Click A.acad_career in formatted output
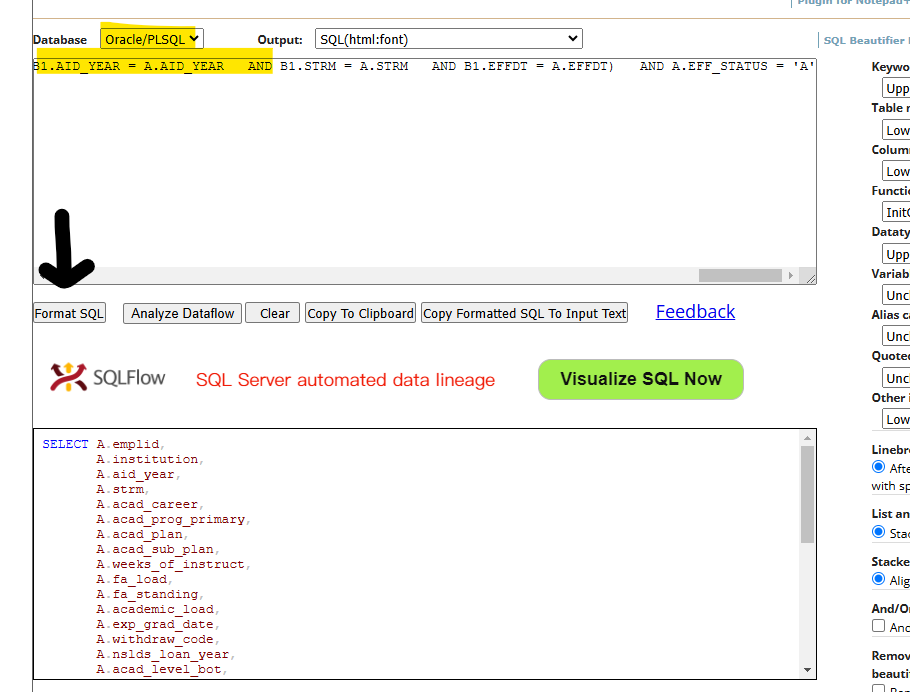Screen dimensions: 910x692 [147, 504]
